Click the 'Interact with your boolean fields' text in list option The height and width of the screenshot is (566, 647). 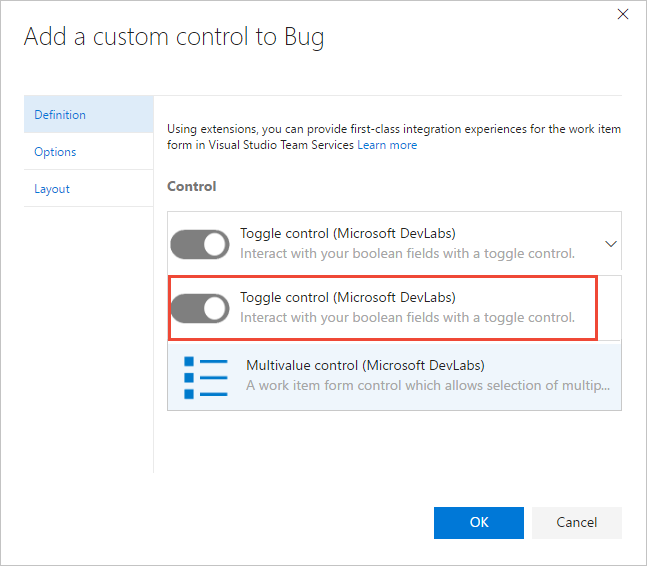click(407, 318)
